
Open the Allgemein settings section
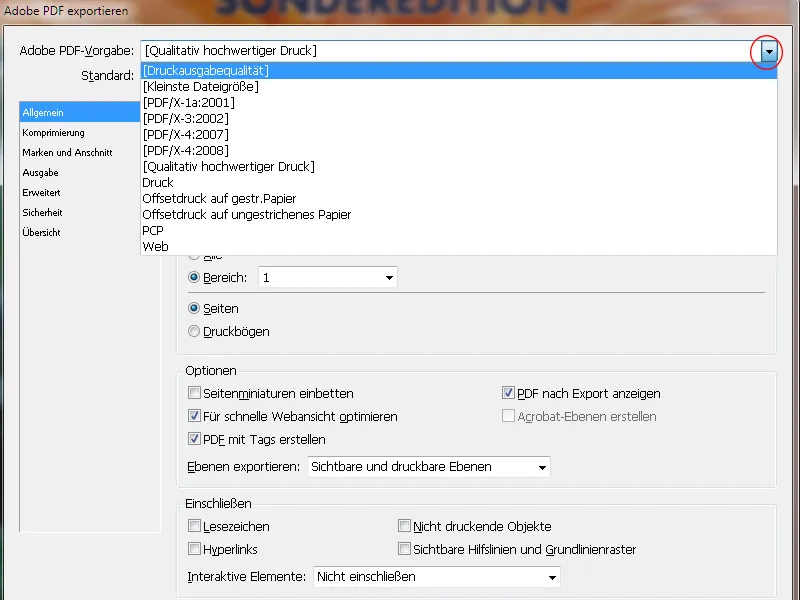80,112
